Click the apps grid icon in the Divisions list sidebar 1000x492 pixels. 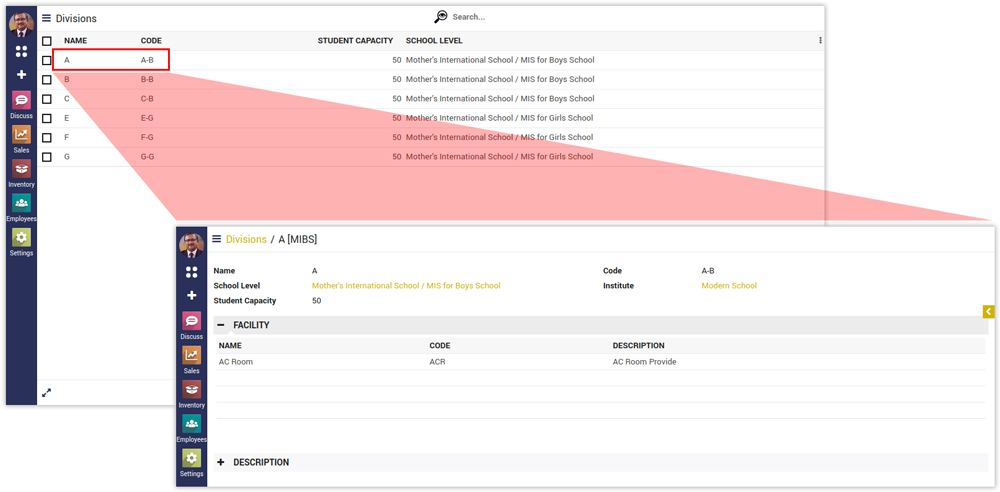(21, 51)
